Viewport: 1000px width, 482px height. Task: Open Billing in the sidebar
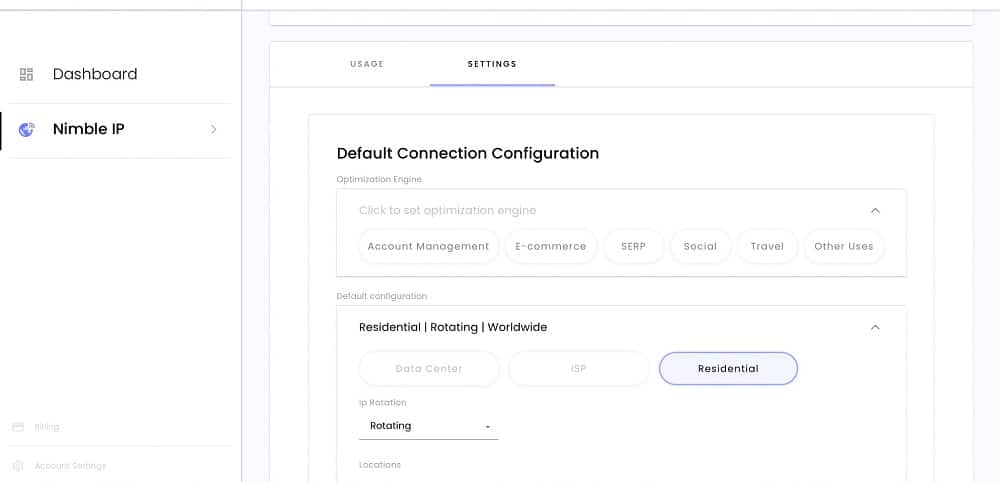(x=47, y=427)
